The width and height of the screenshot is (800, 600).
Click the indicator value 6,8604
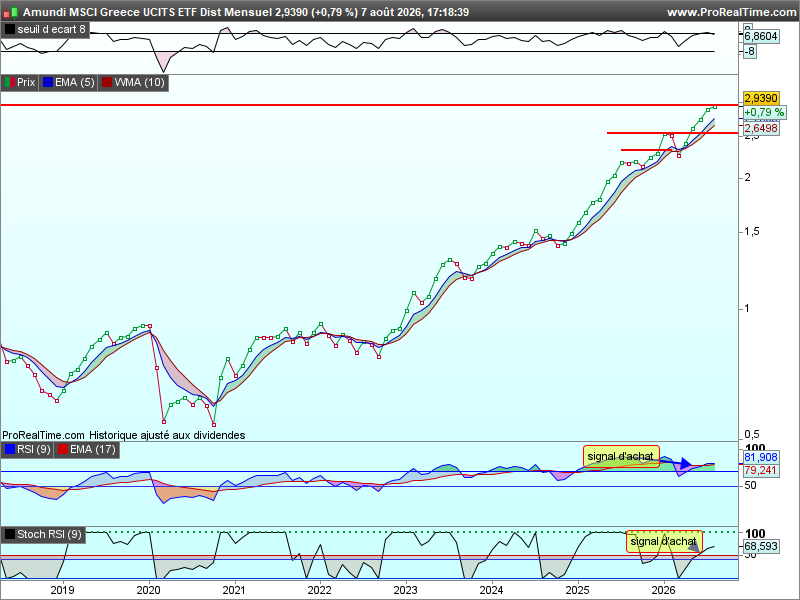761,36
